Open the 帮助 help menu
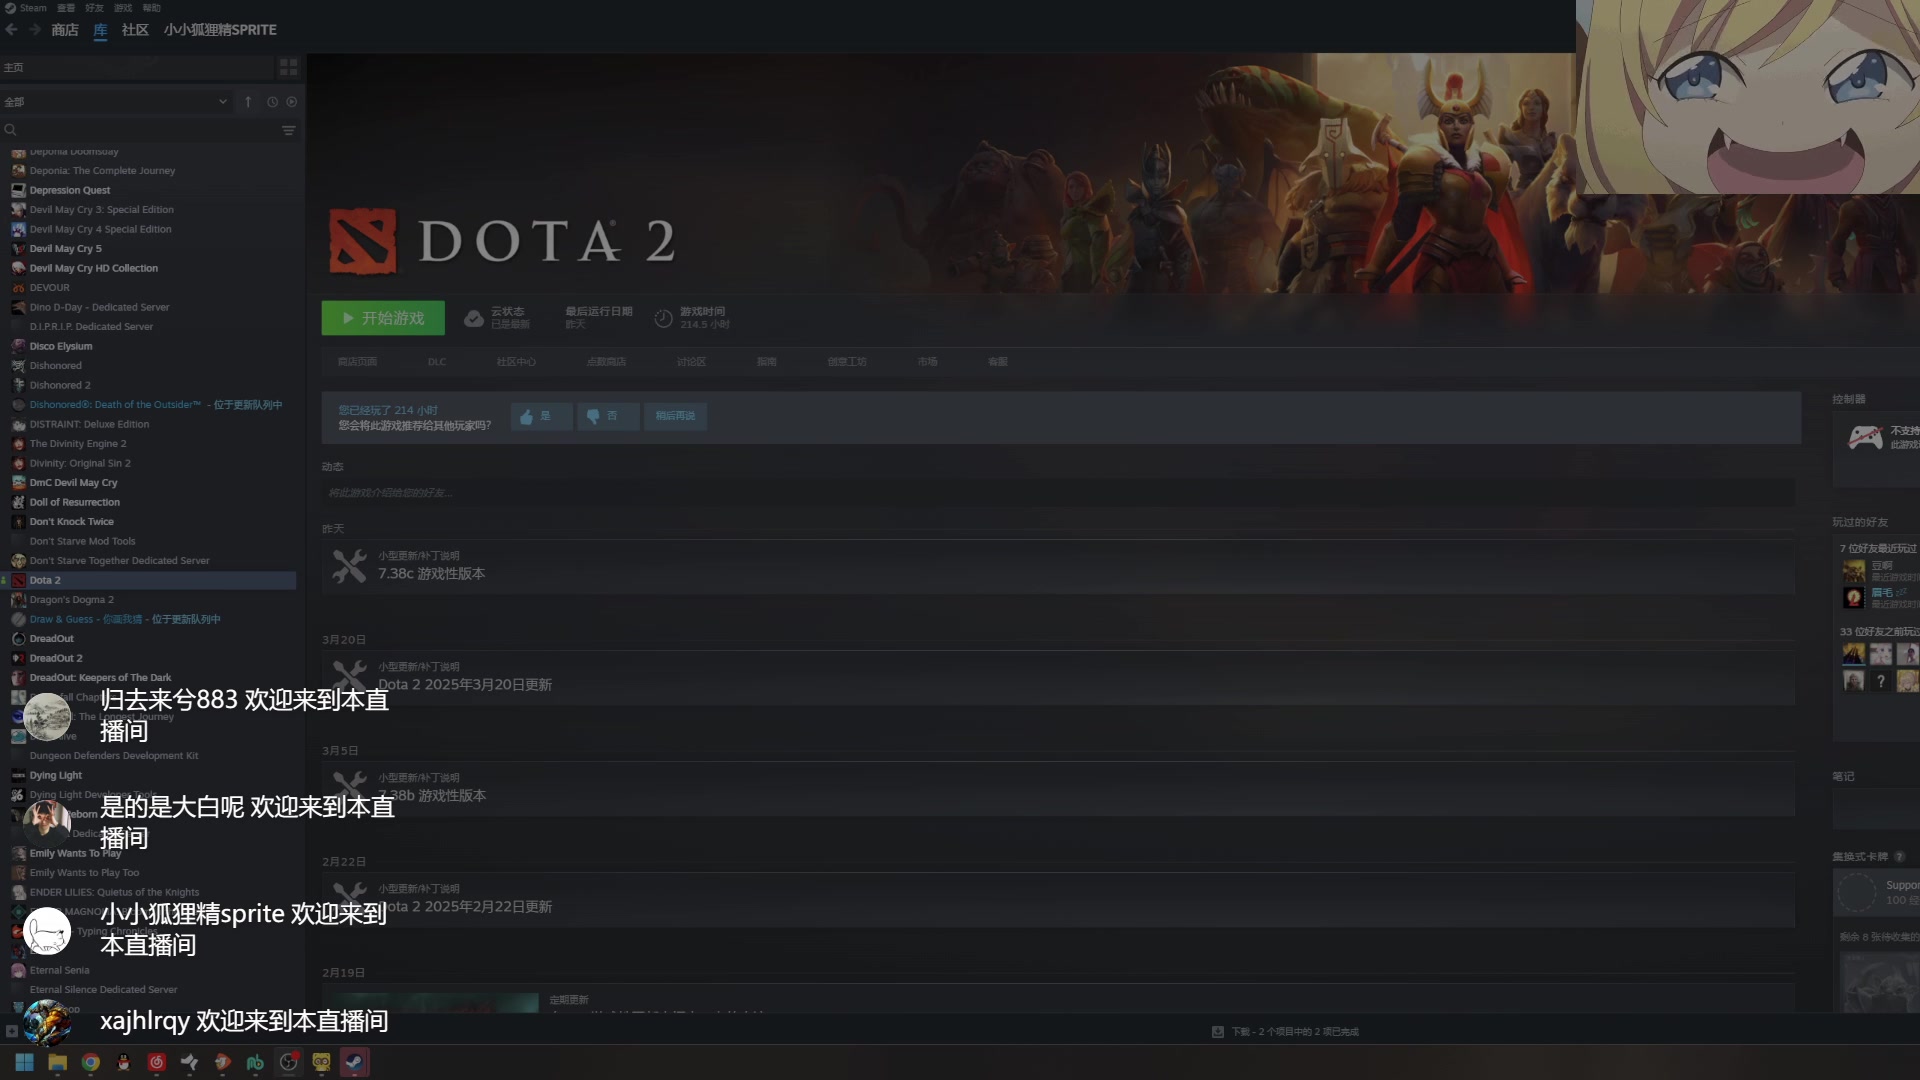Image resolution: width=1920 pixels, height=1080 pixels. (151, 7)
